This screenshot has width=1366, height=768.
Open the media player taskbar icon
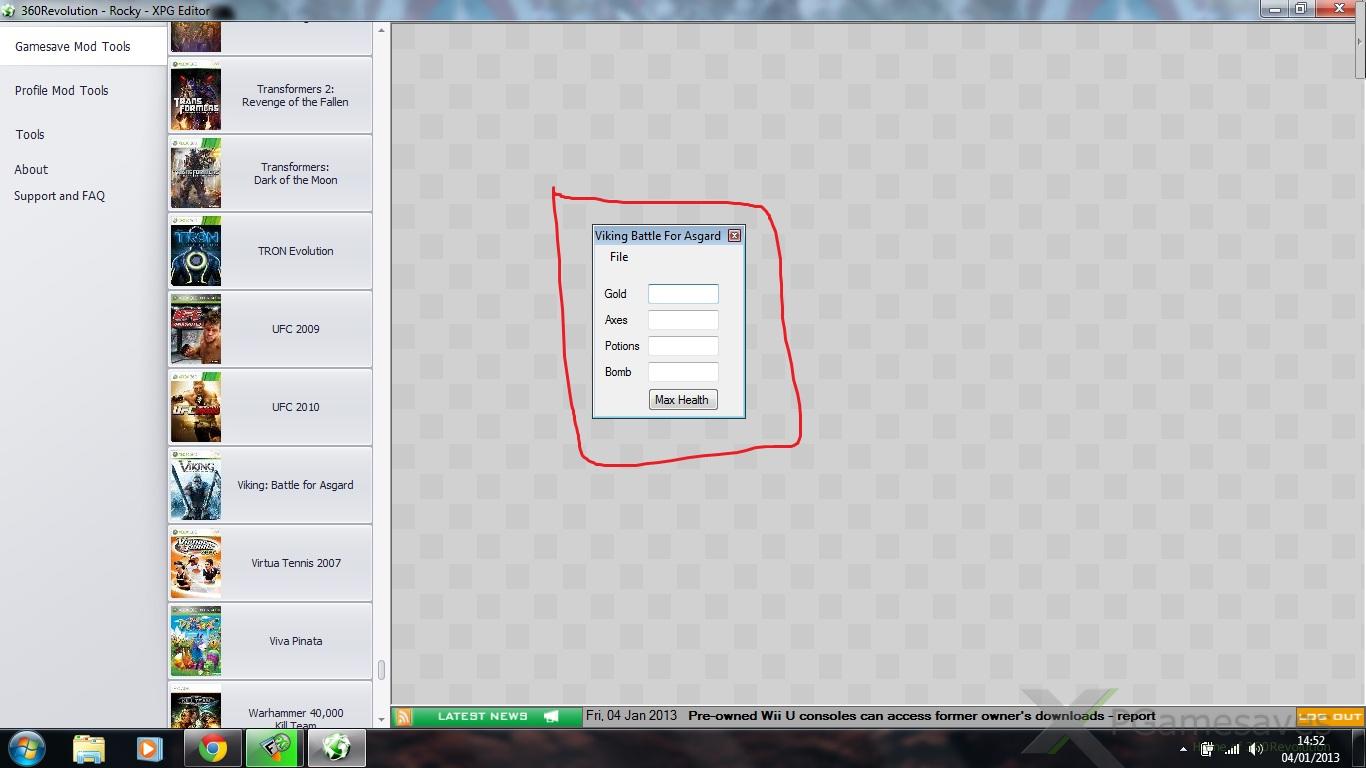point(149,748)
